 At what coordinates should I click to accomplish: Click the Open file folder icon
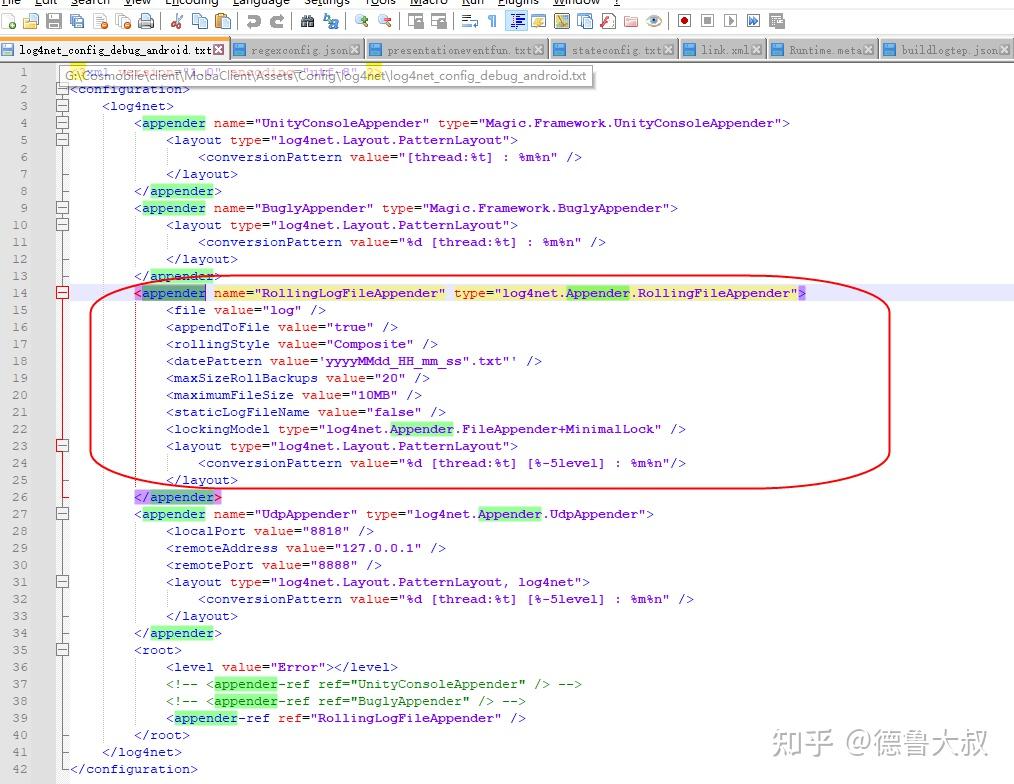pos(31,21)
